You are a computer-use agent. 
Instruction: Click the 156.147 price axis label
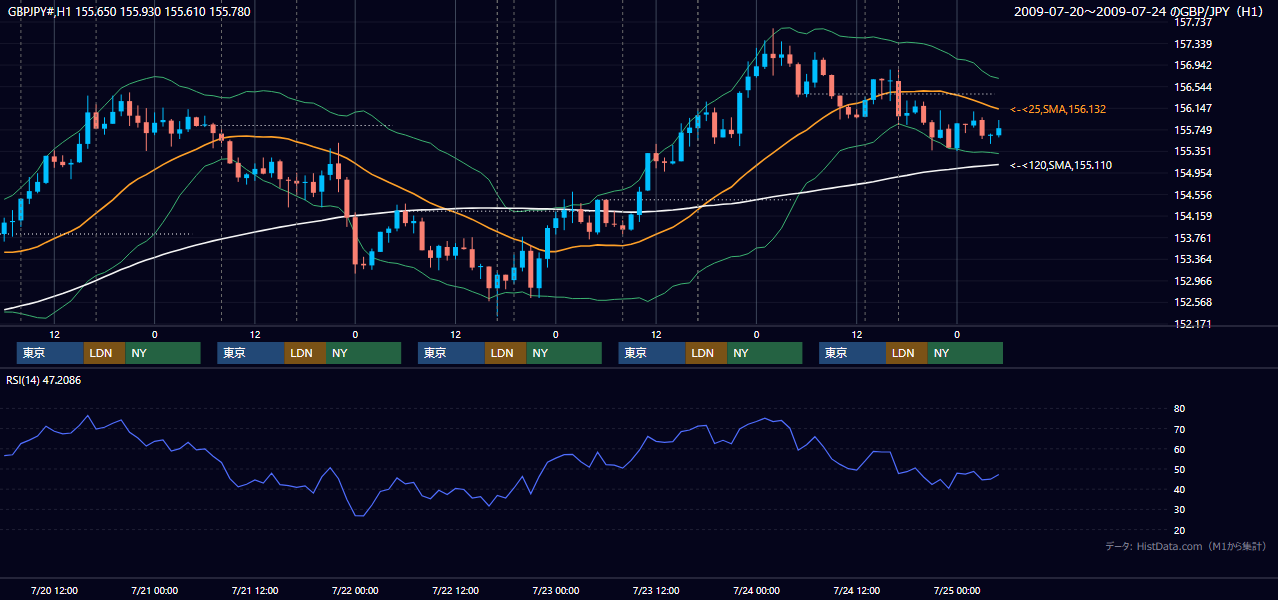point(1193,108)
